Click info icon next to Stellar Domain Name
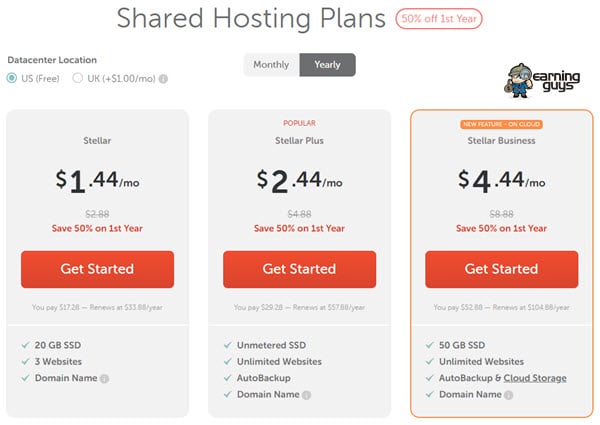Screen dimensions: 600x425 (x=104, y=379)
